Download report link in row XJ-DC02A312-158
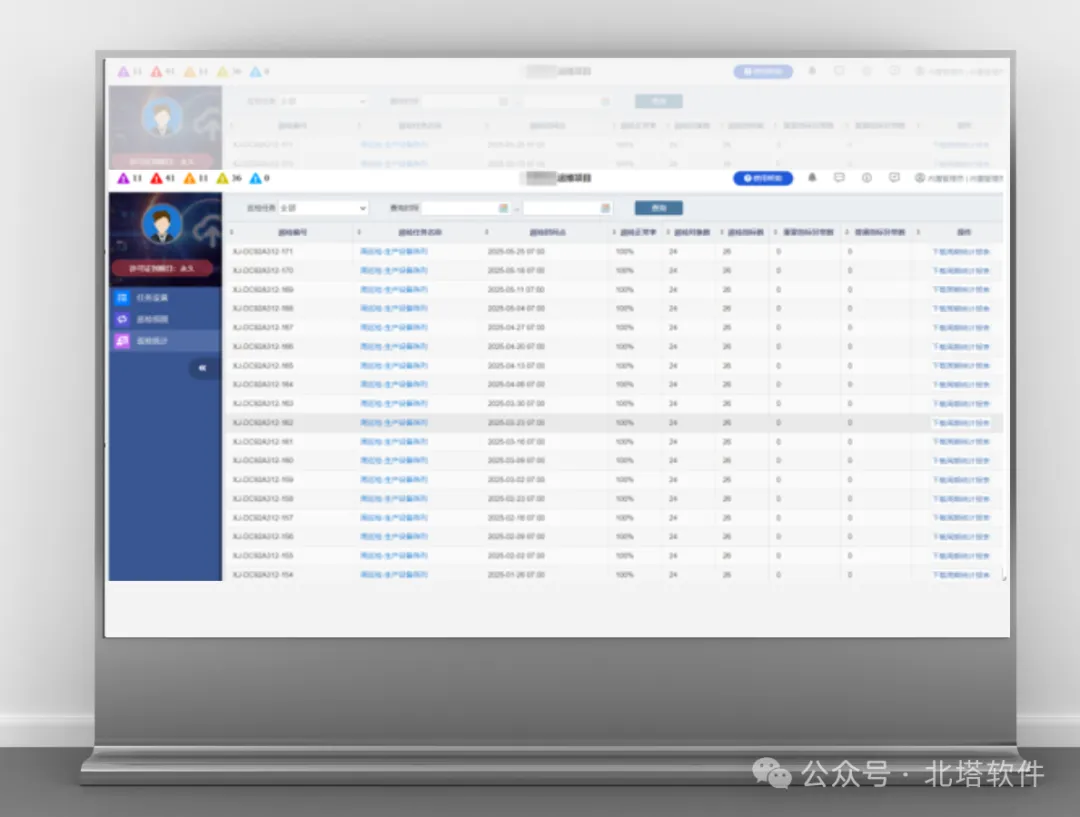Viewport: 1080px width, 817px height. [961, 499]
